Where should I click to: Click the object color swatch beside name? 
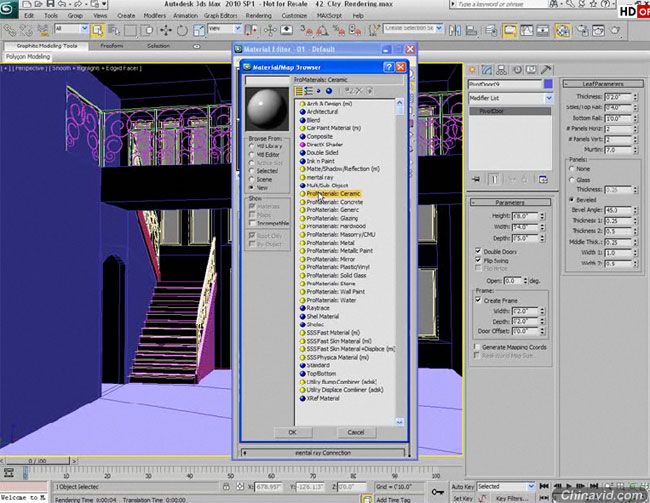(x=548, y=84)
